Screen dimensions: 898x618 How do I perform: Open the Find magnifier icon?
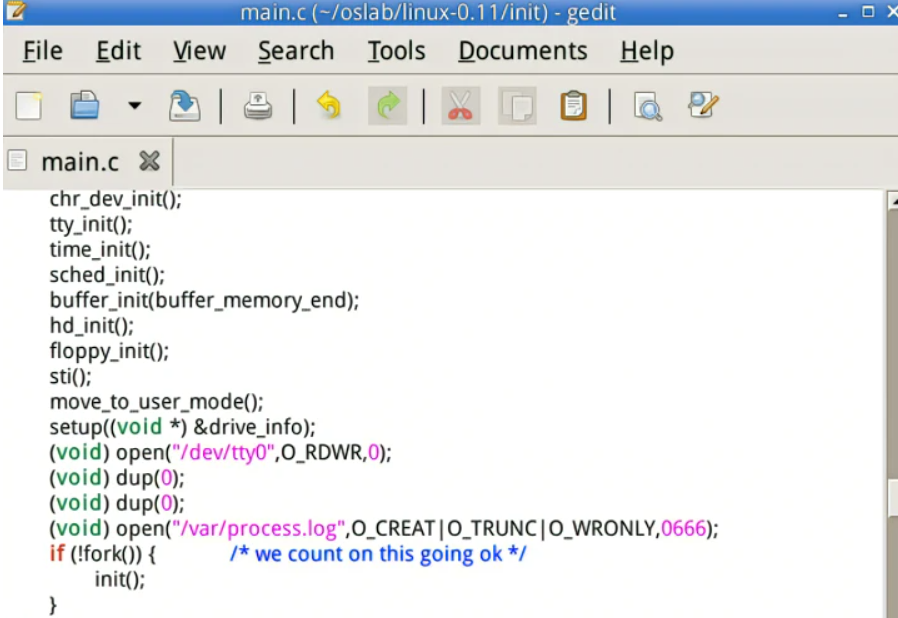pos(648,106)
